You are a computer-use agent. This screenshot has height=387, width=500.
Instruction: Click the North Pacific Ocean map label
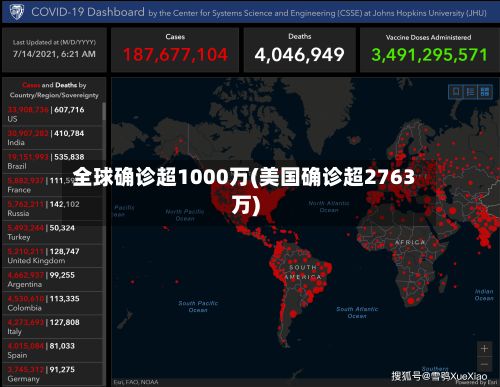tap(185, 215)
